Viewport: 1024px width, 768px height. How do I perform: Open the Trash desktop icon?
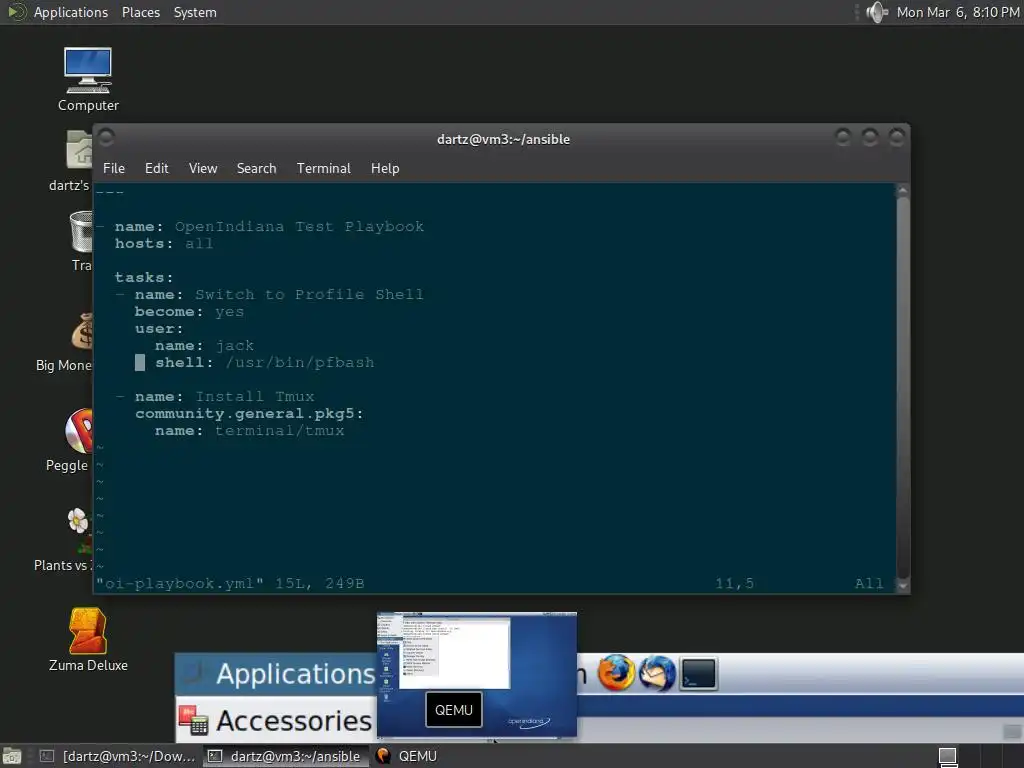(81, 232)
